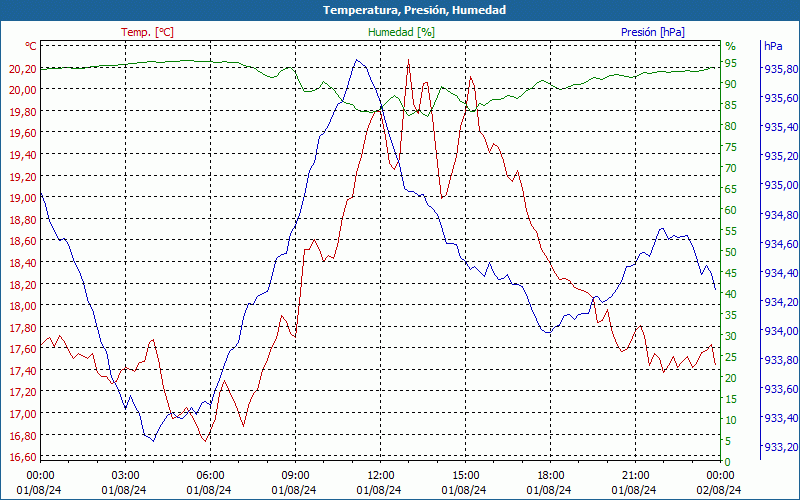Click the '21:00' time axis label

coord(636,474)
